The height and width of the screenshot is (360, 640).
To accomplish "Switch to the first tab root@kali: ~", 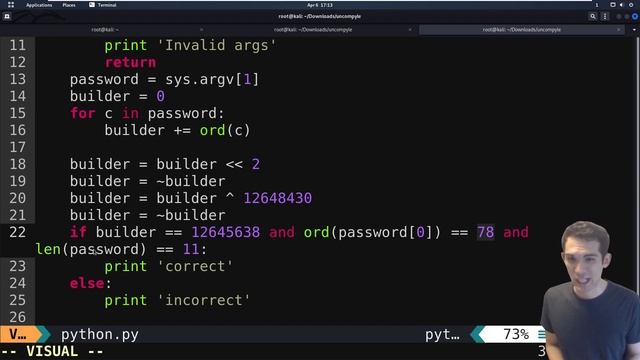I will [x=105, y=29].
